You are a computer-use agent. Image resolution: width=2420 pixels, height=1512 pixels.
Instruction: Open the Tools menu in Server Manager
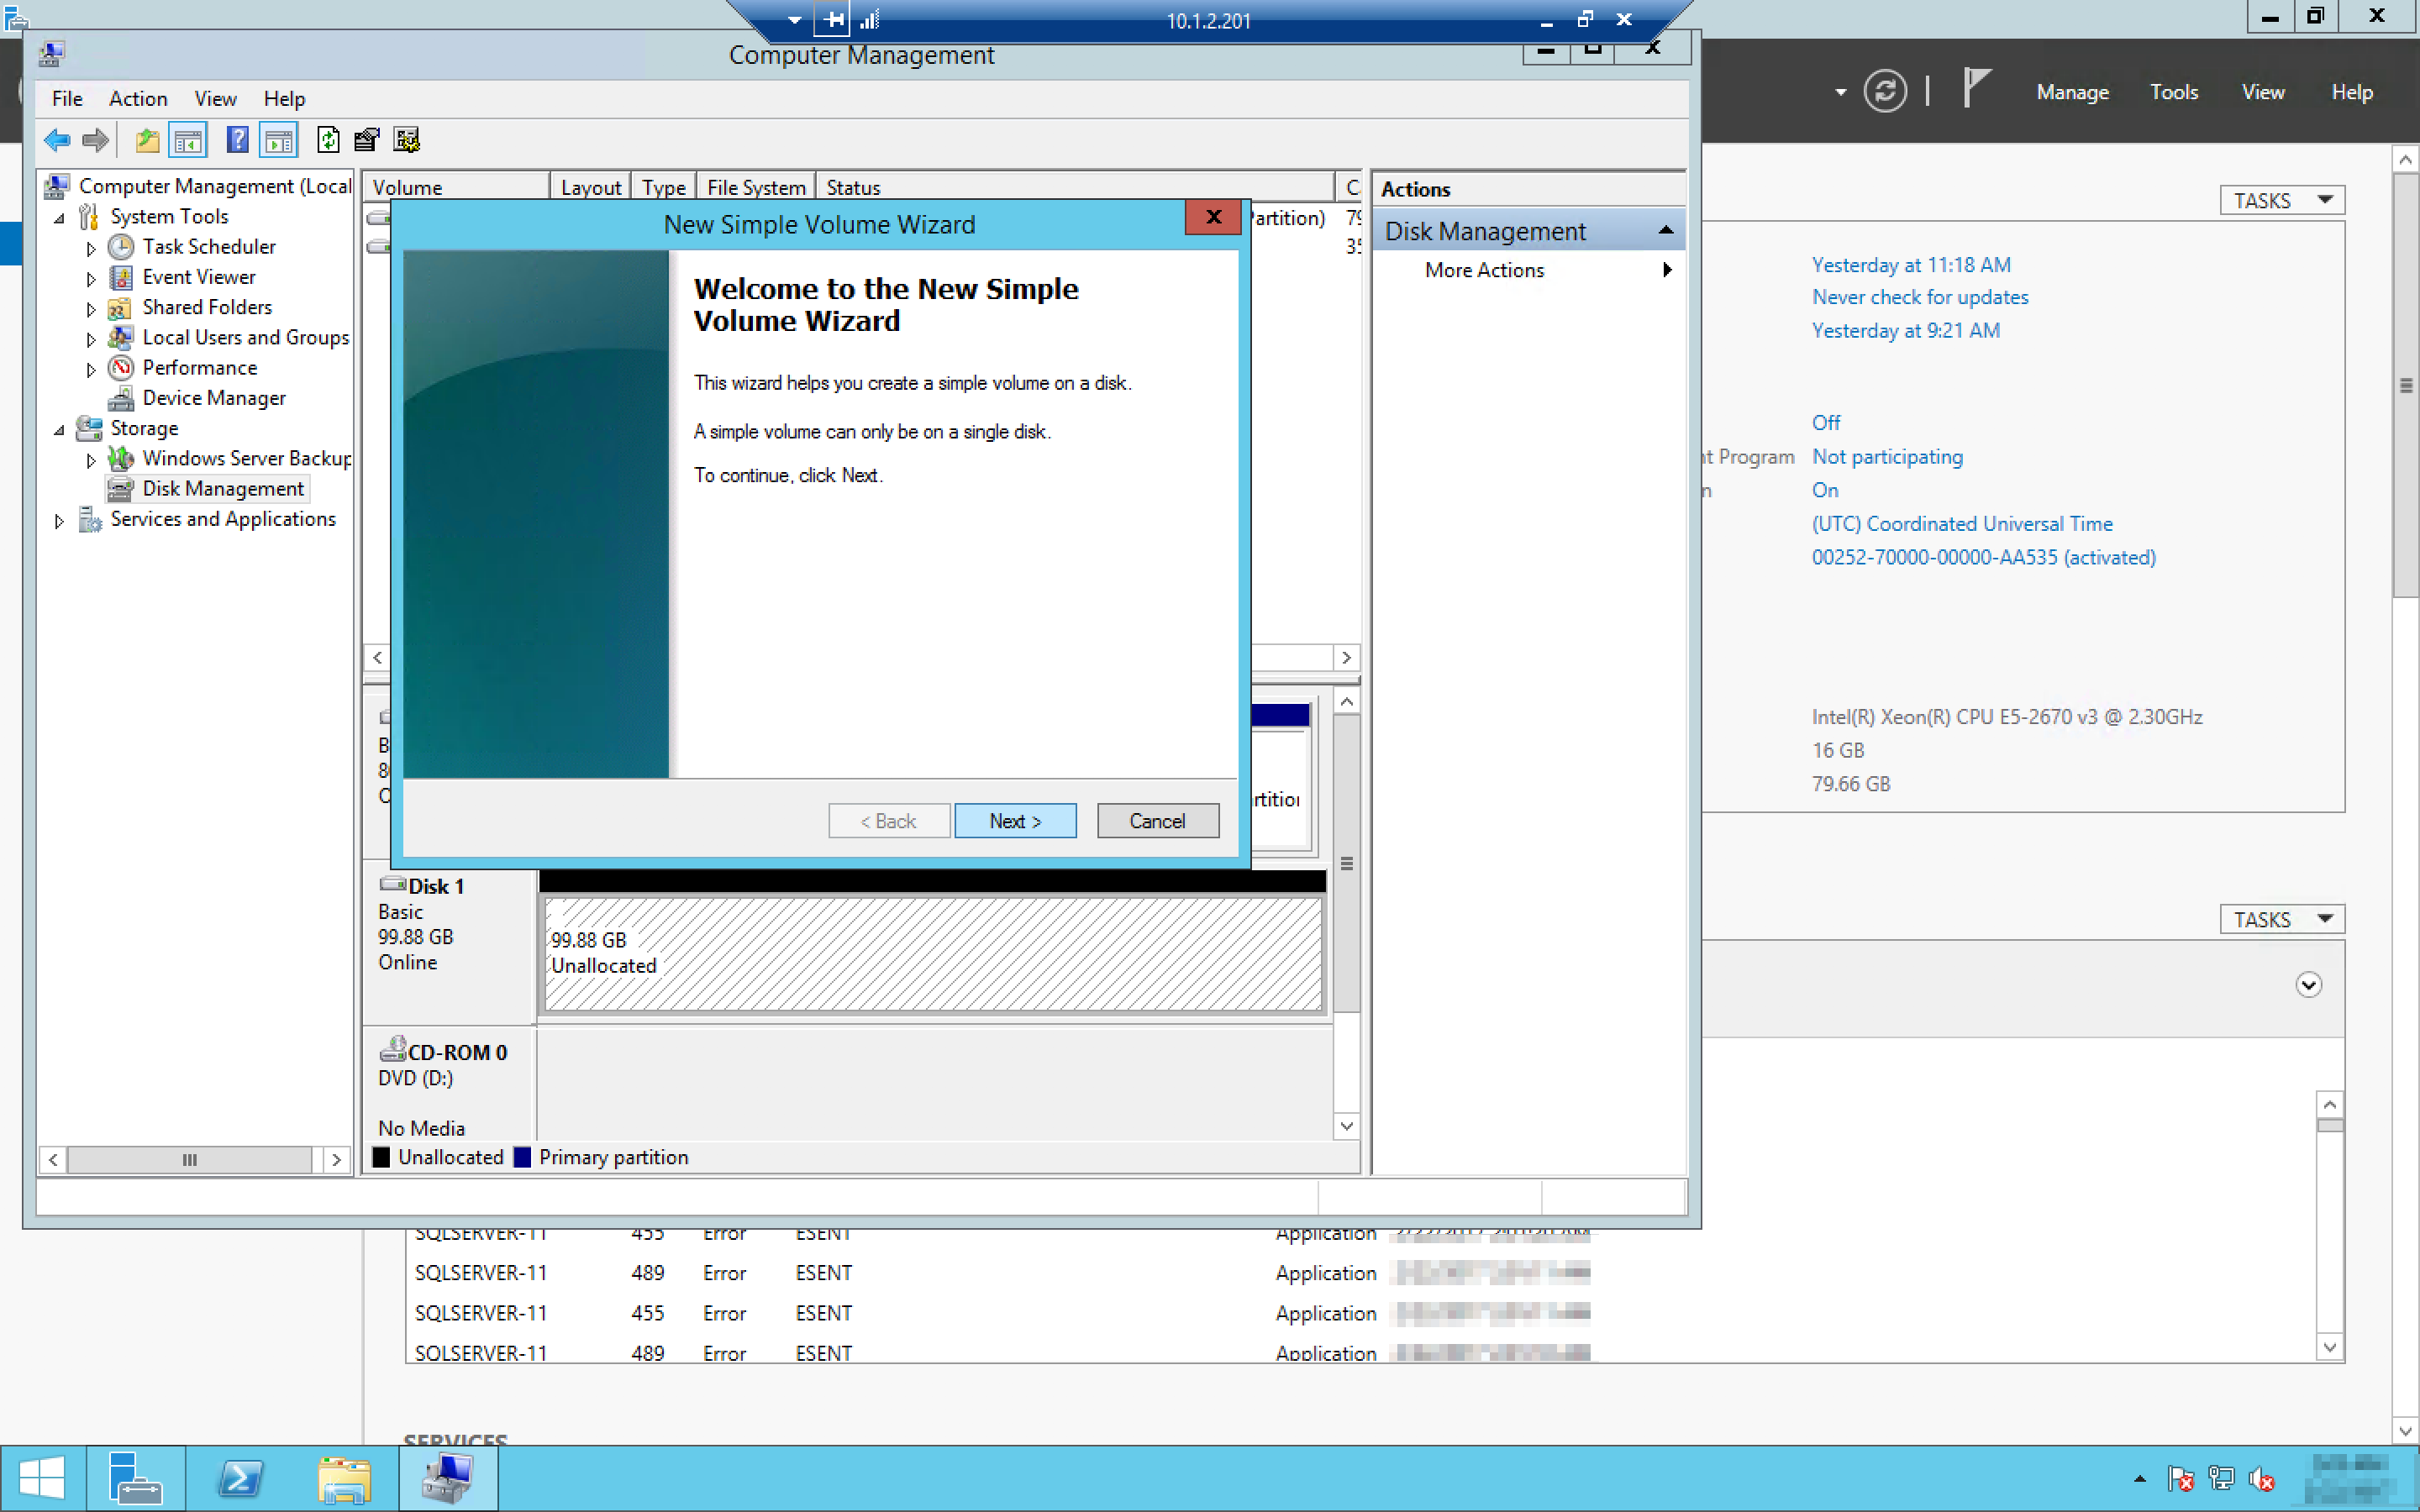[2173, 92]
